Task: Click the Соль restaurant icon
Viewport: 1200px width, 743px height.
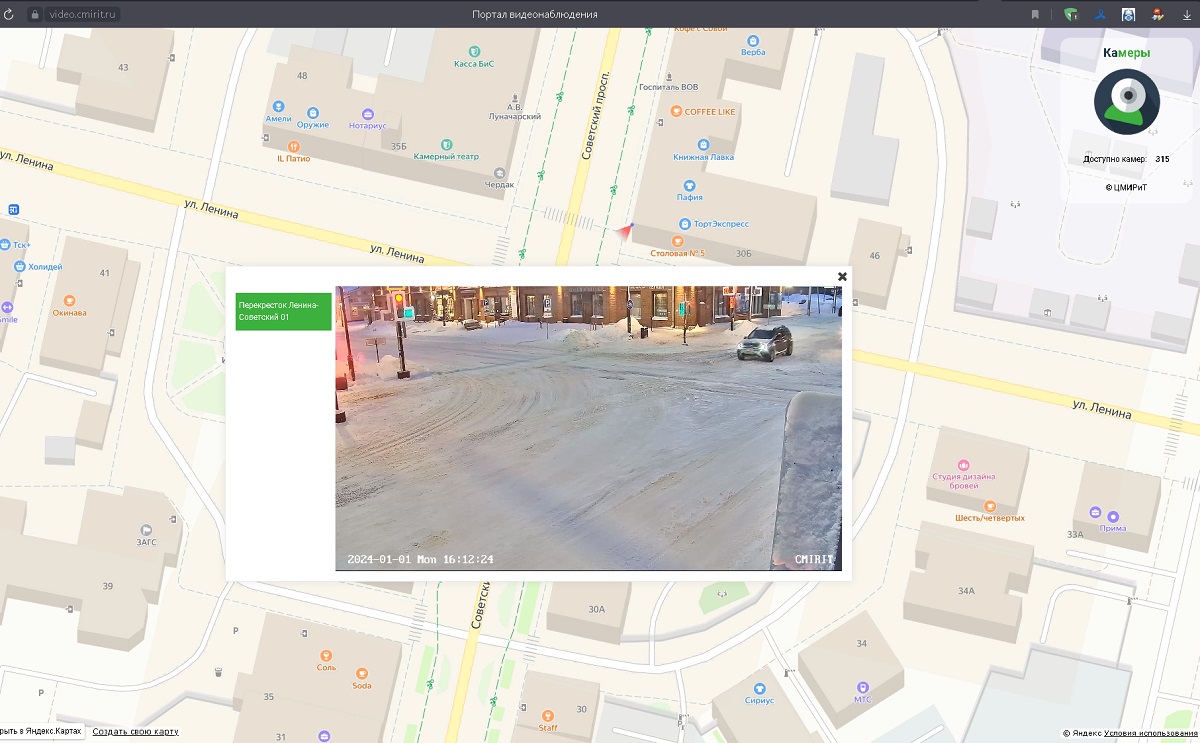Action: point(326,656)
